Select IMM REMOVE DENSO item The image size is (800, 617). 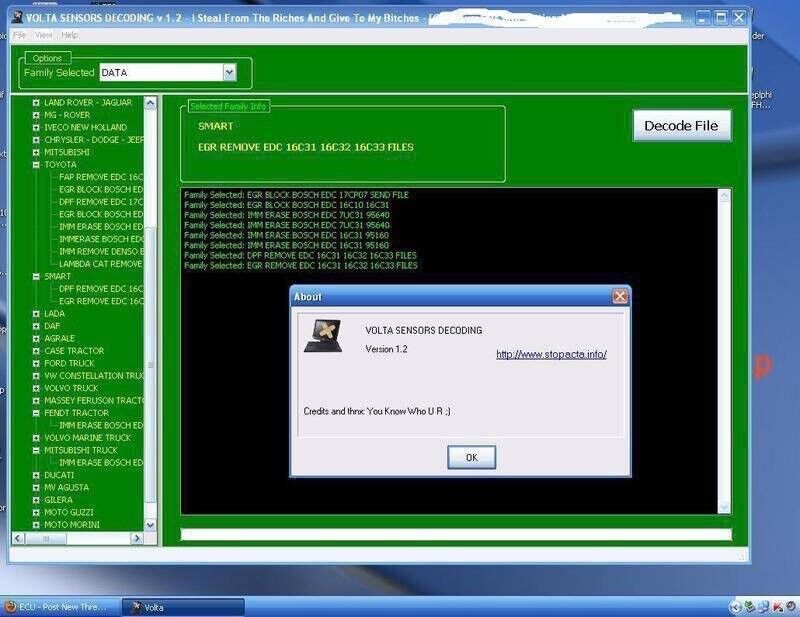(101, 252)
